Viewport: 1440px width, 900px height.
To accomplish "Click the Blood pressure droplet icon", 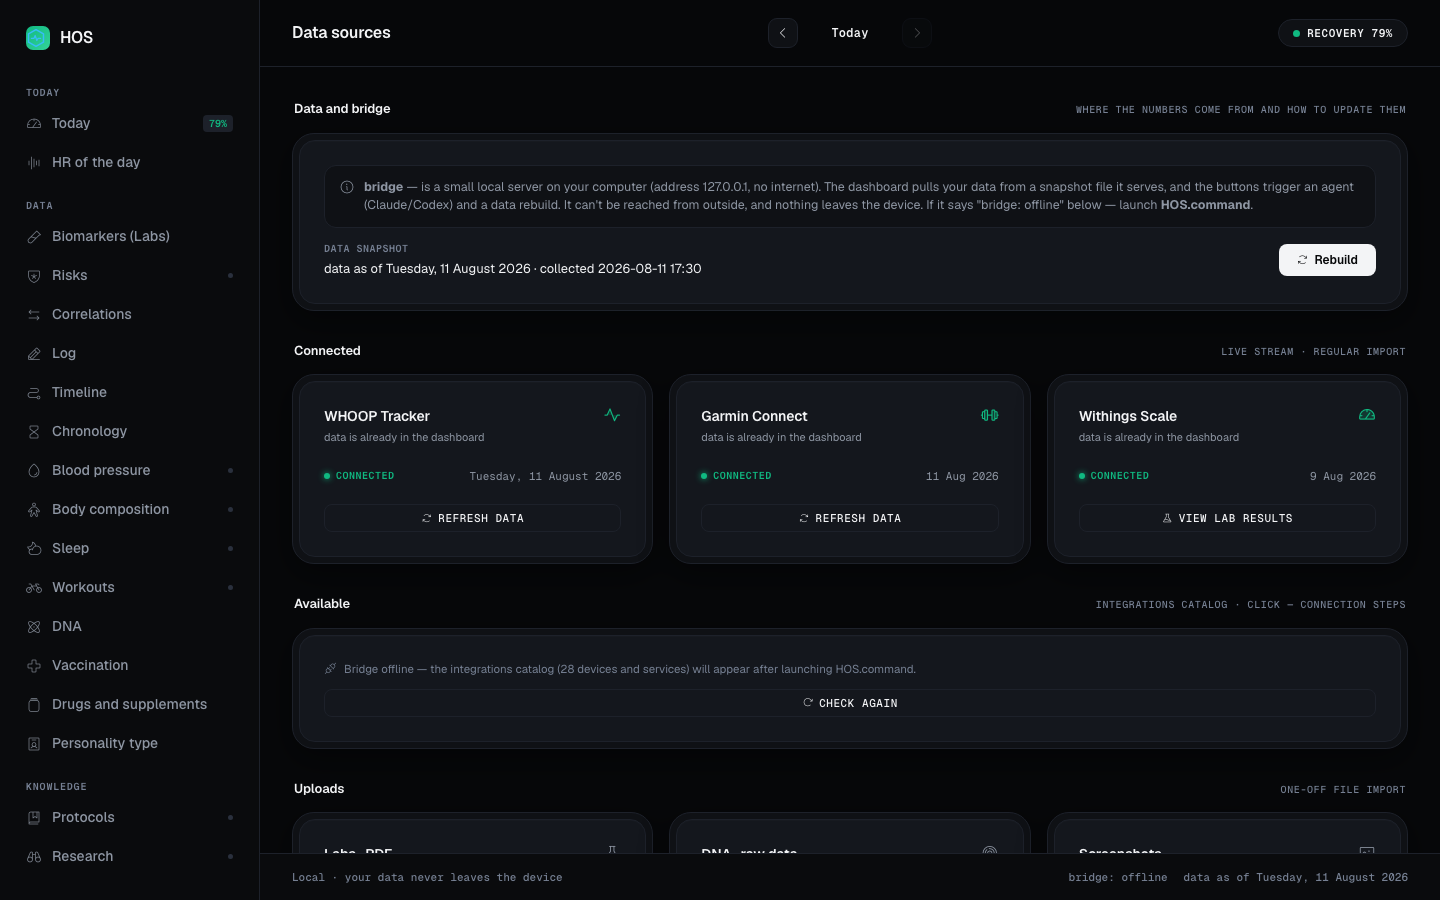I will point(34,471).
